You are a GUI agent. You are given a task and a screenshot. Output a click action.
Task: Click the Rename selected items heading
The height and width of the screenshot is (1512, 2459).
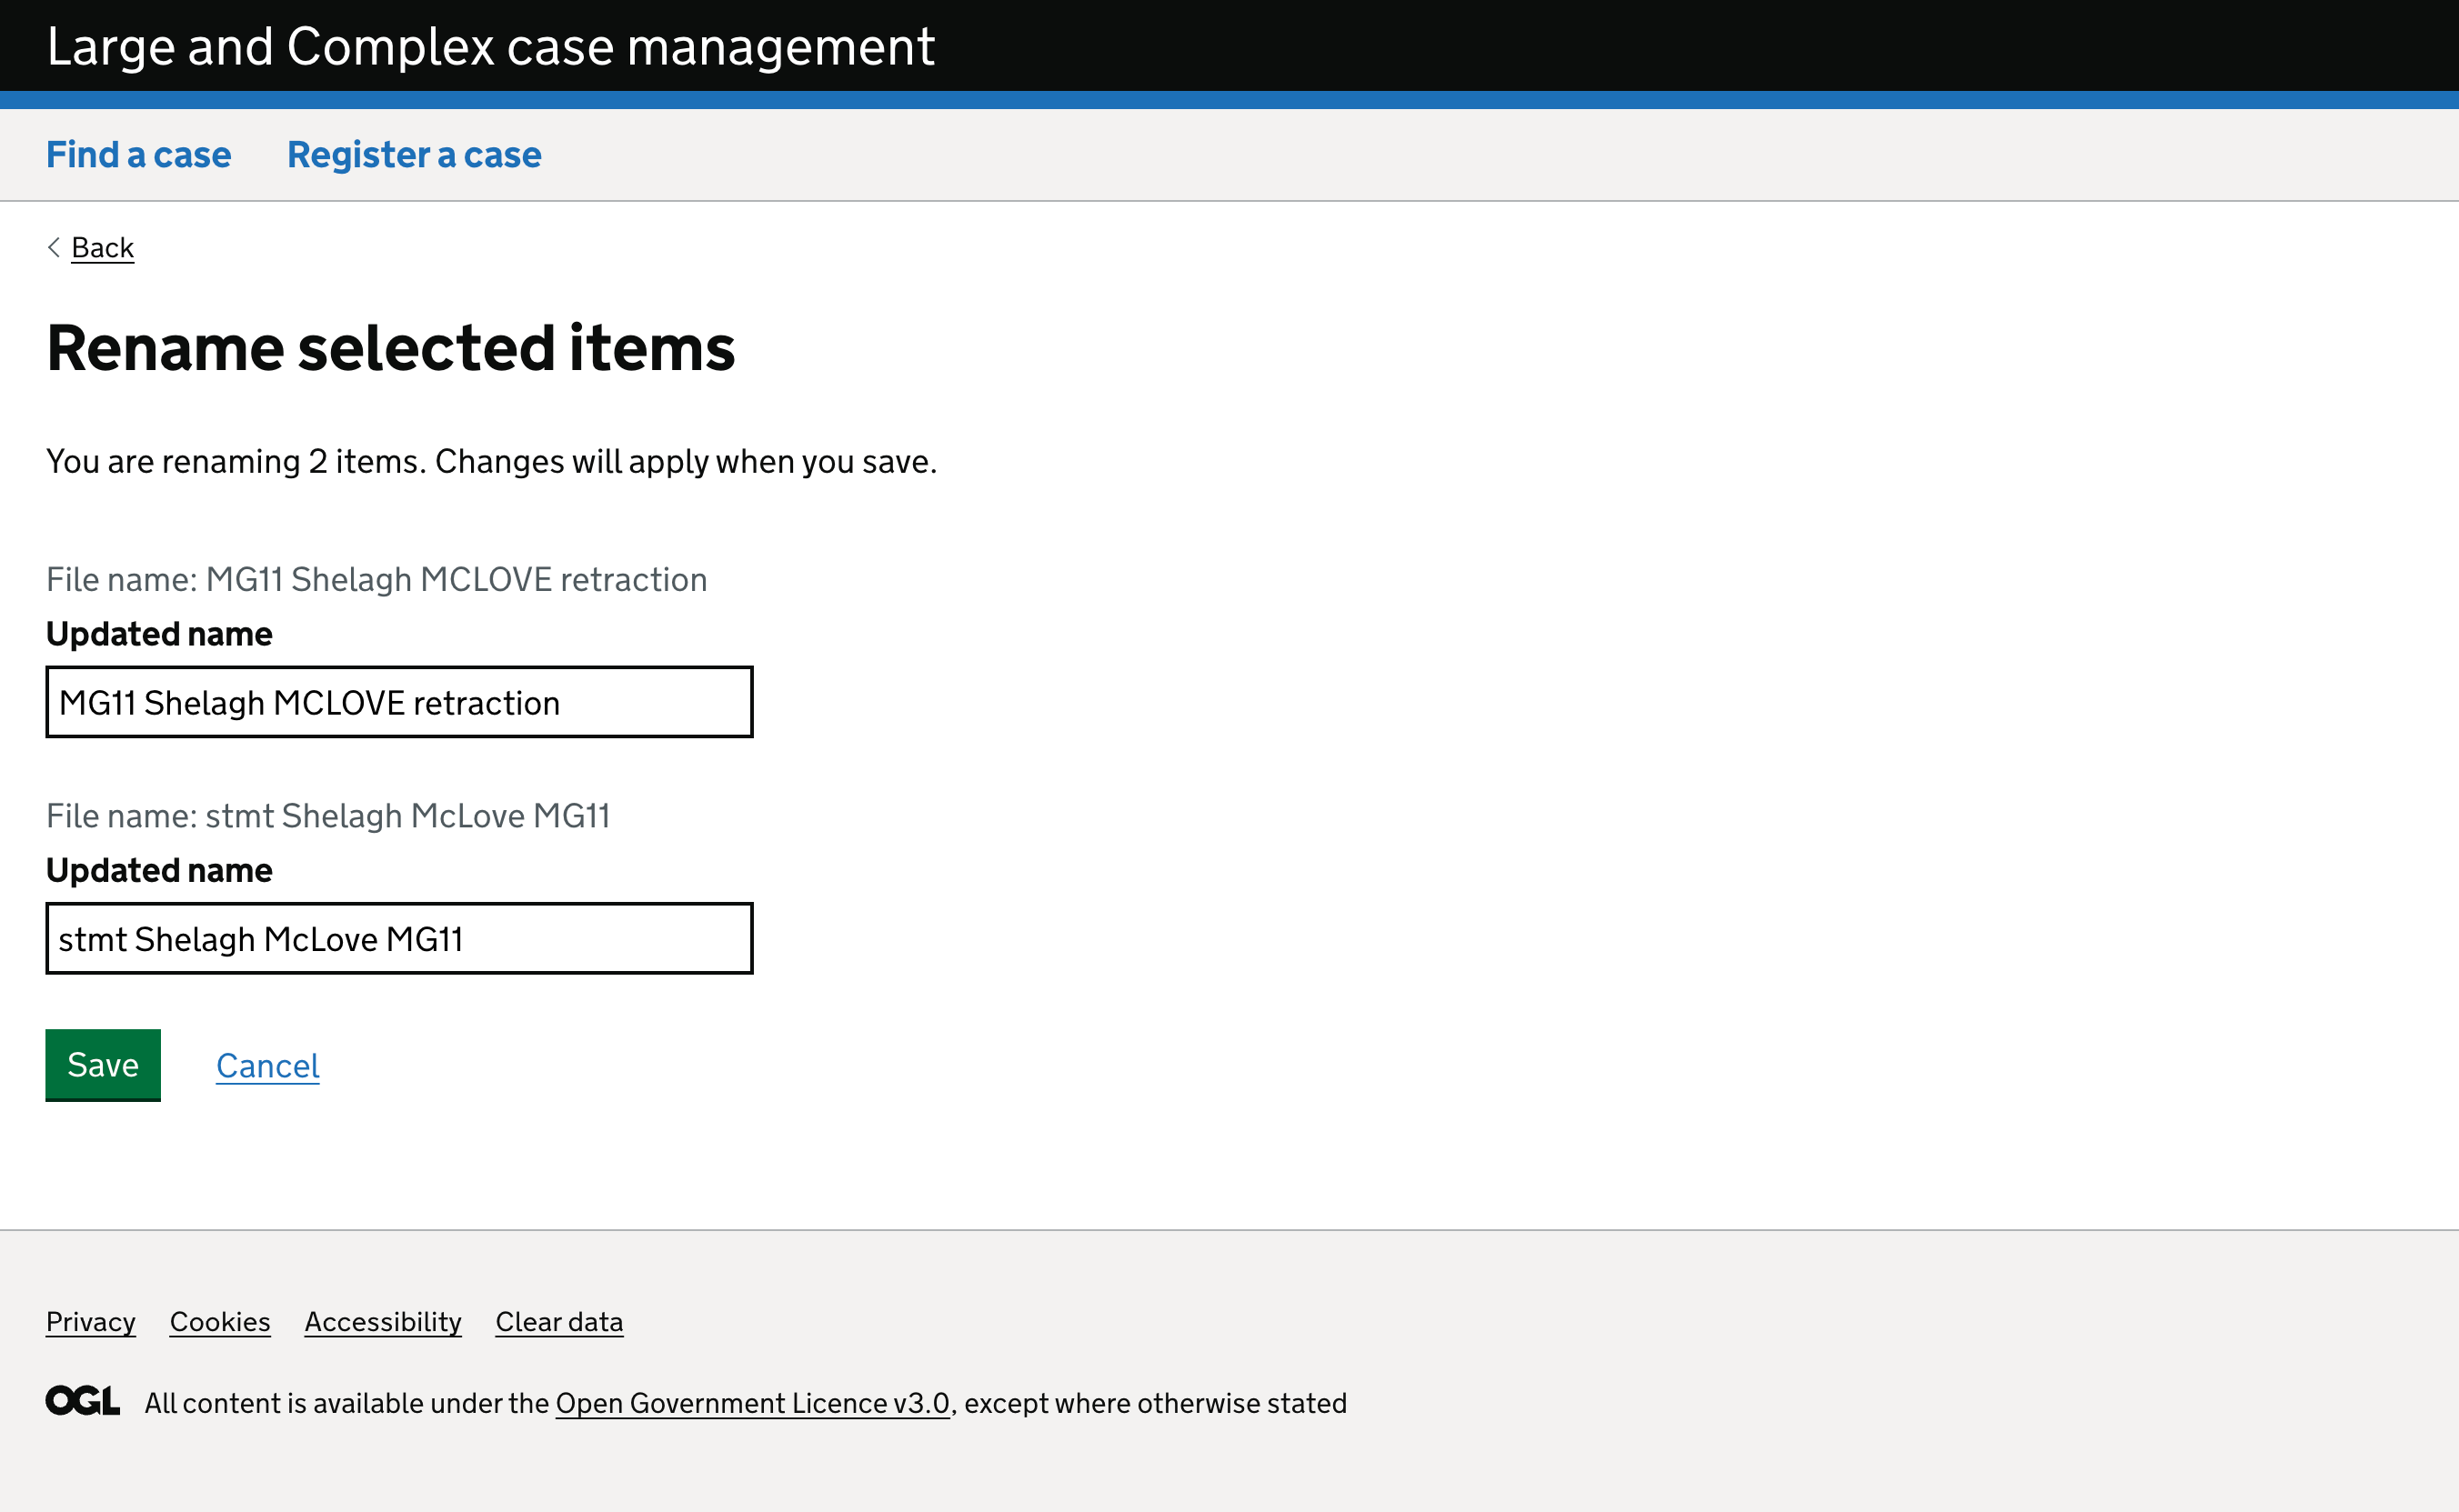tap(391, 348)
